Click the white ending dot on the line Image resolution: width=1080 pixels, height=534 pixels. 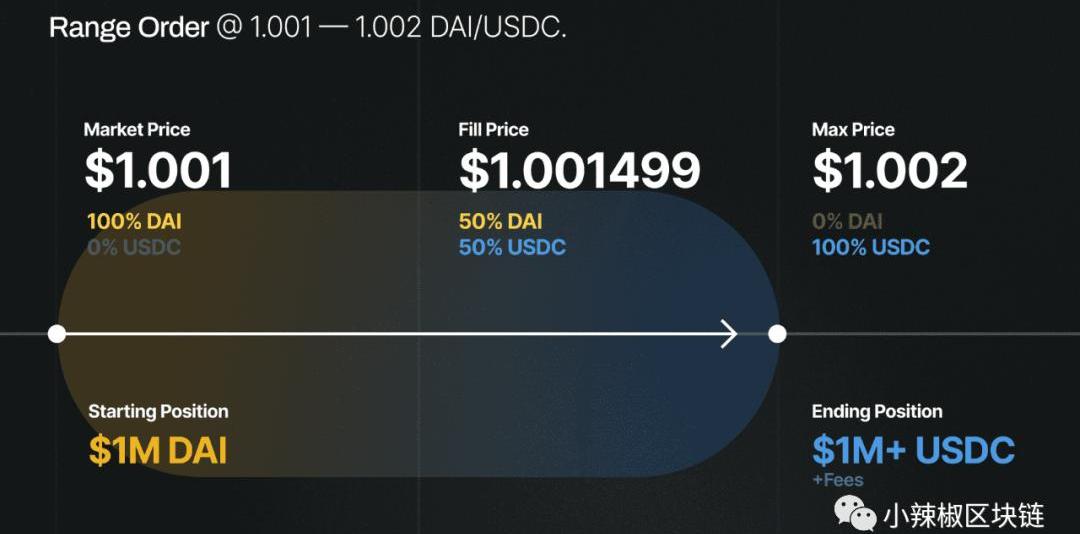tap(777, 334)
